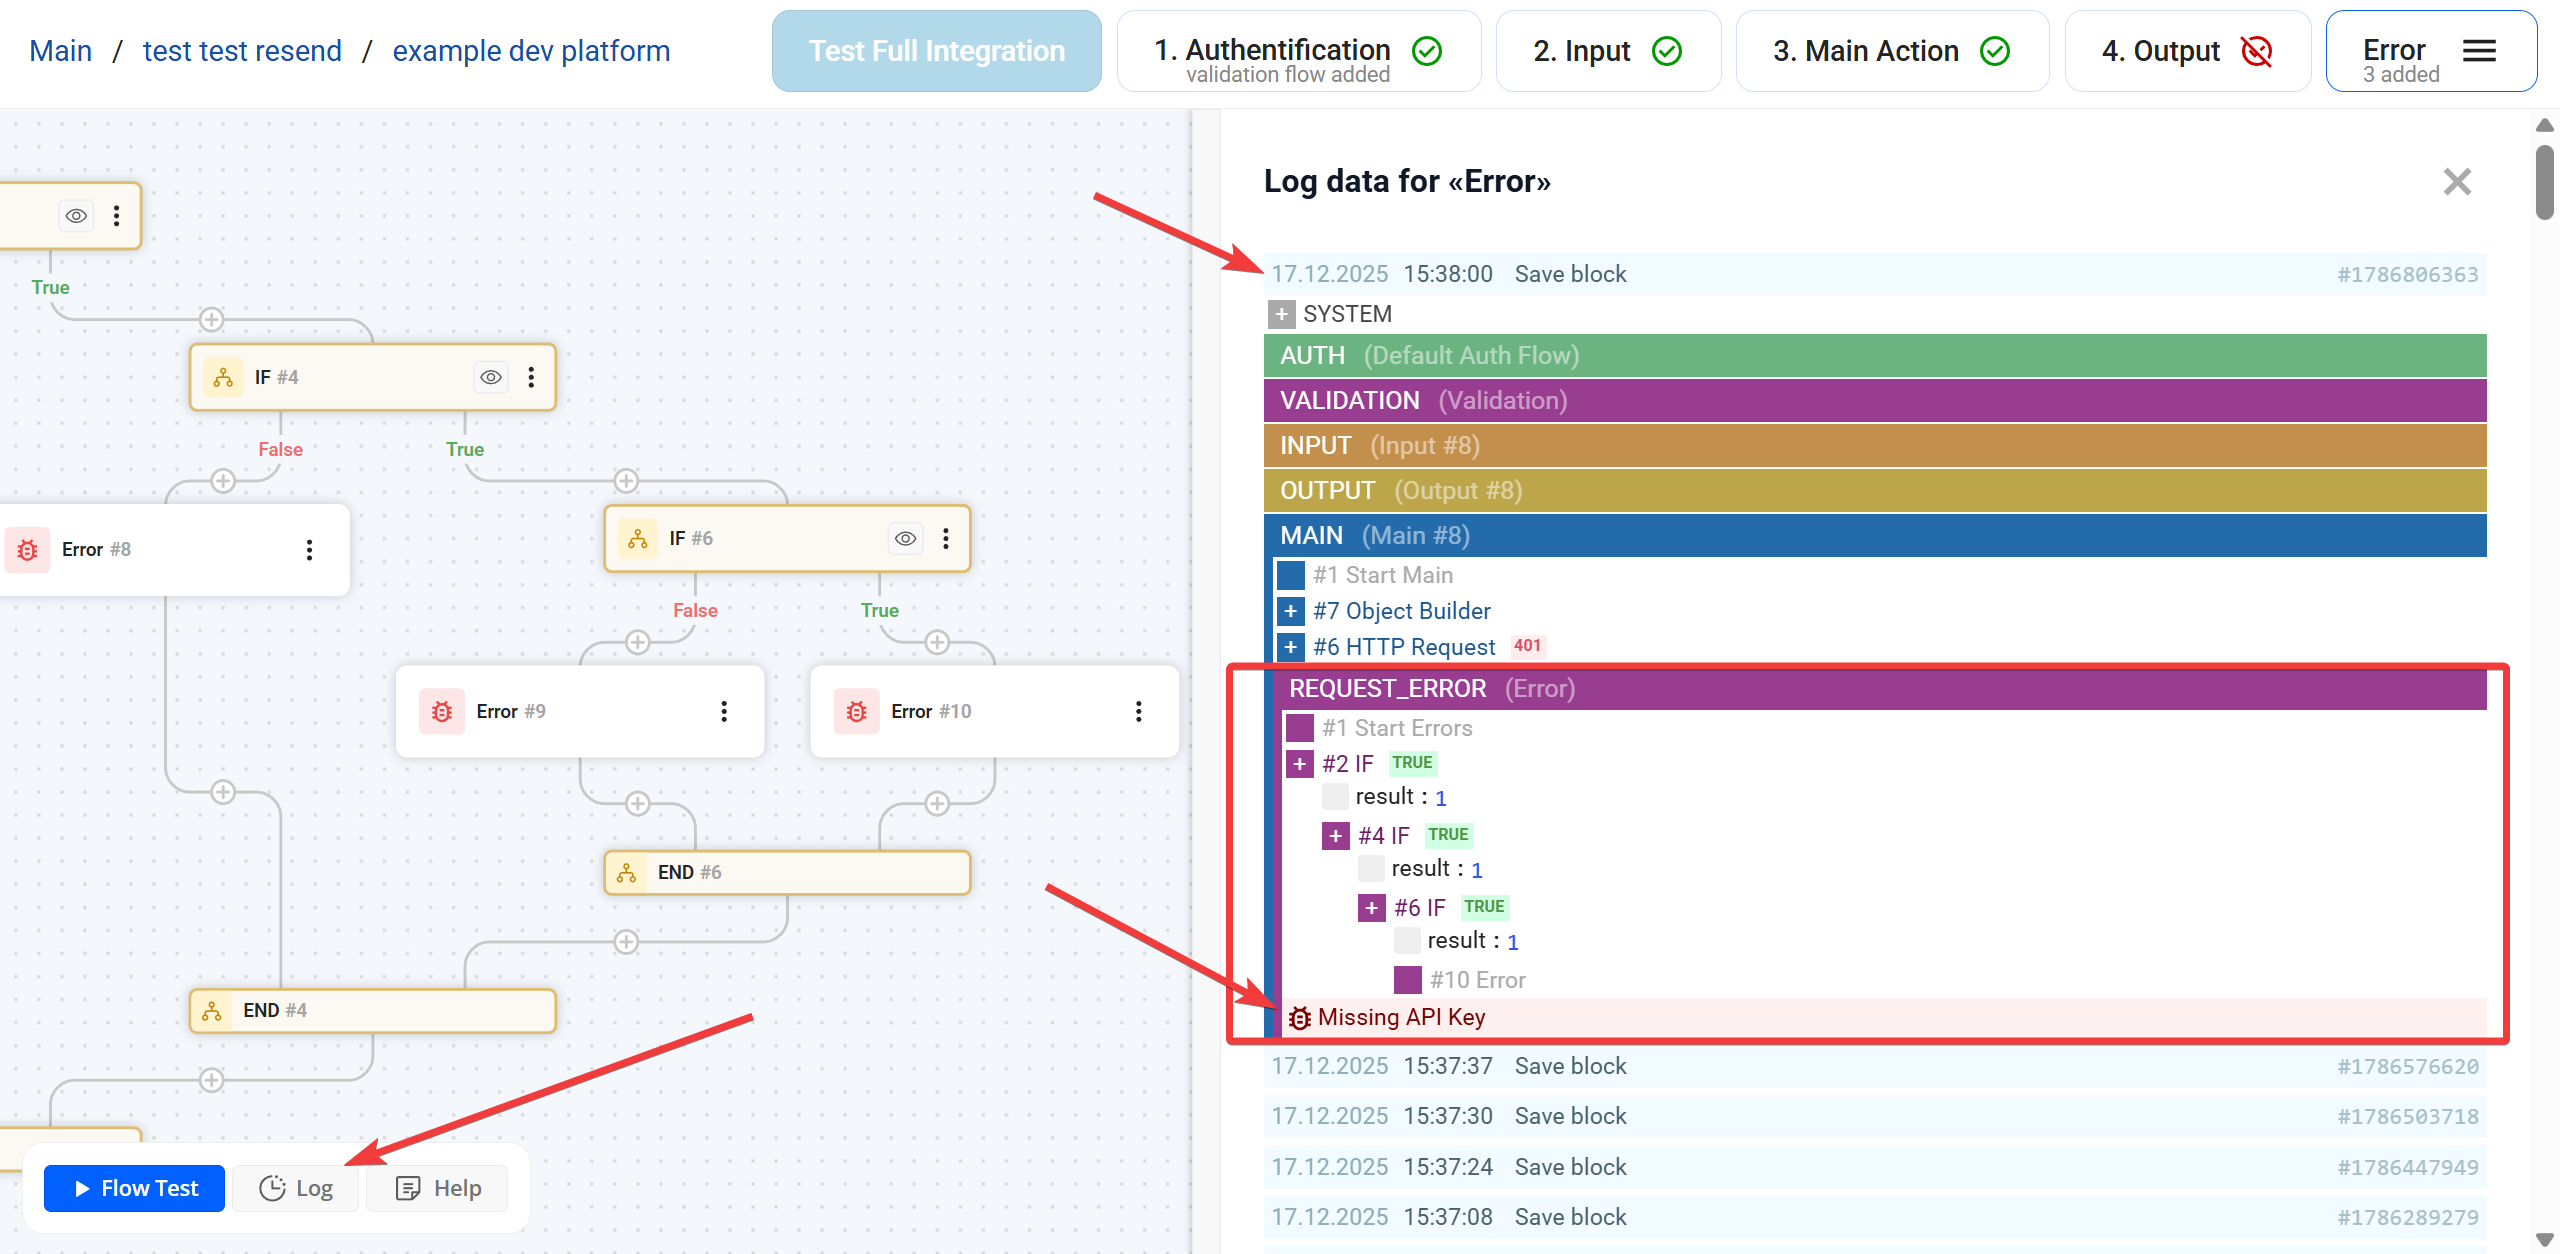Click the IF #6 branch icon
Image resolution: width=2560 pixels, height=1254 pixels.
point(638,538)
